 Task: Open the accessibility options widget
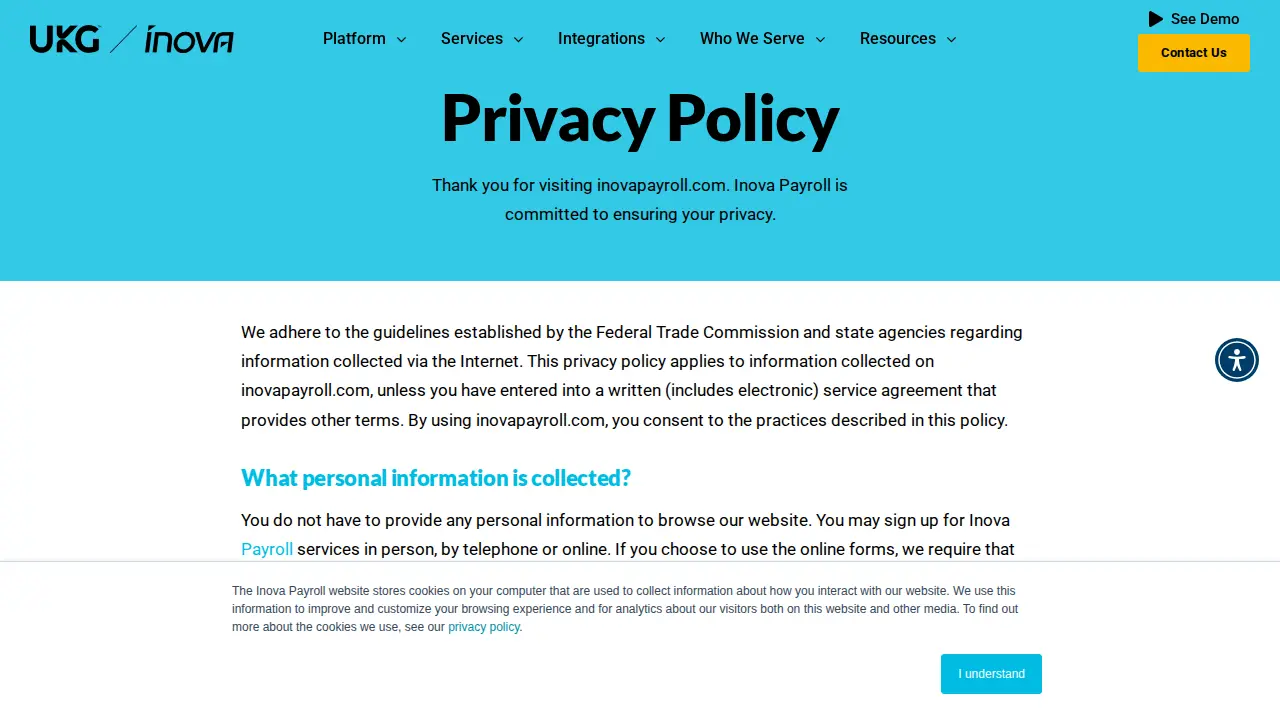pyautogui.click(x=1237, y=360)
